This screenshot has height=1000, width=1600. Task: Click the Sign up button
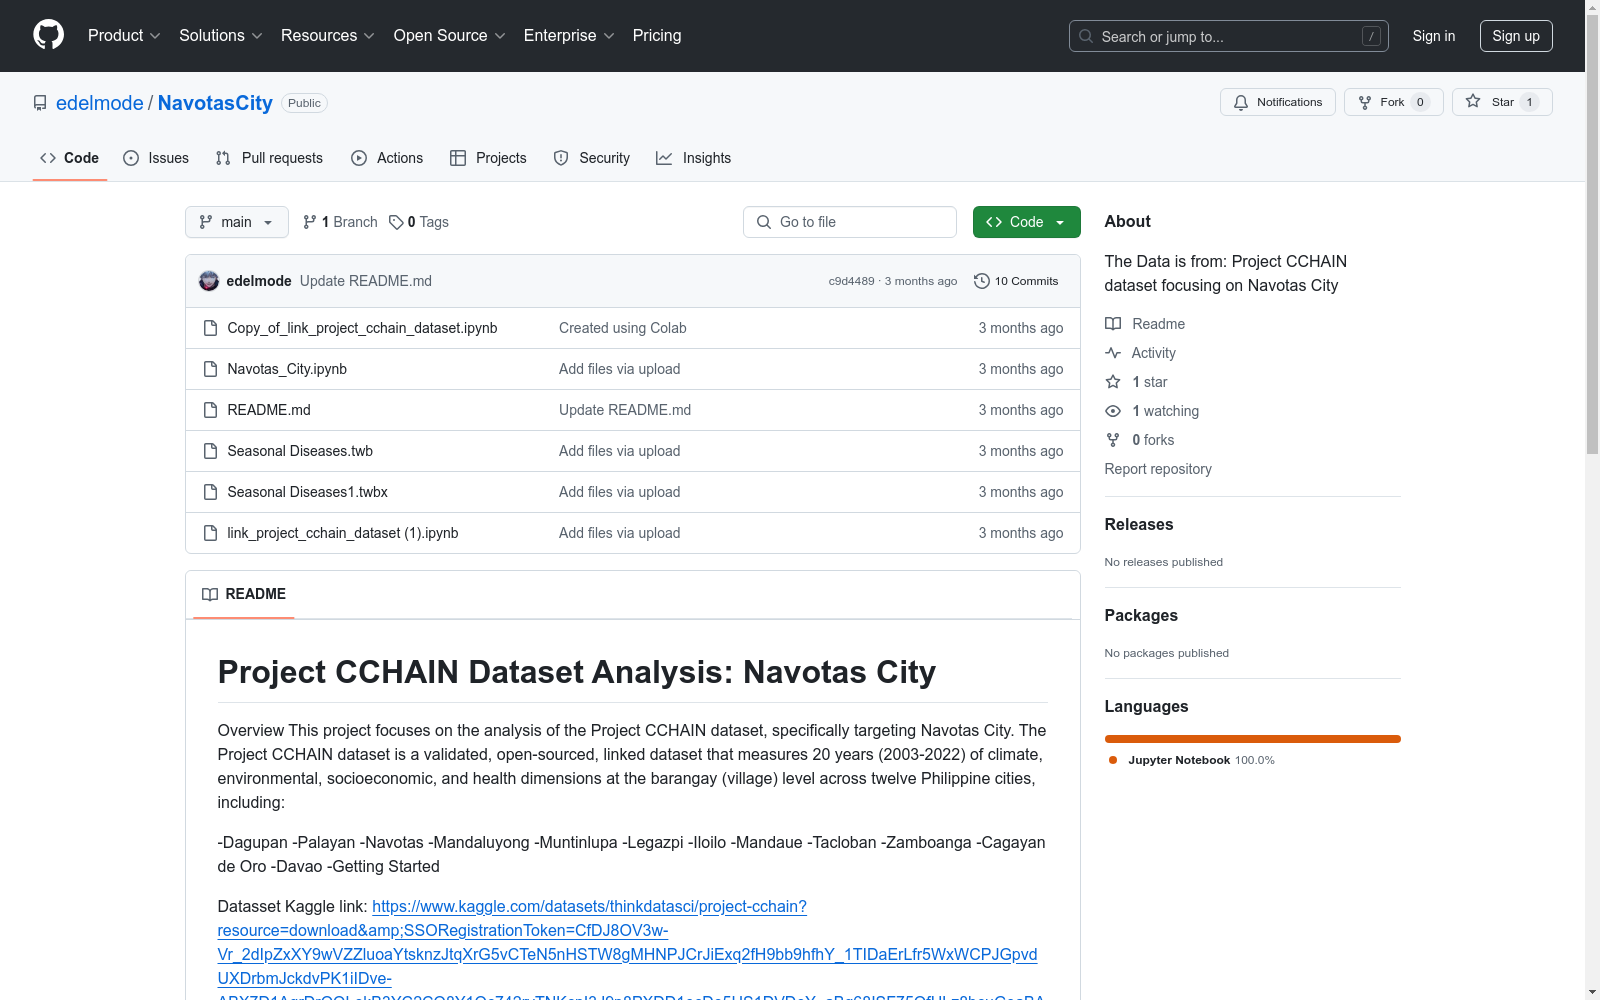point(1516,36)
